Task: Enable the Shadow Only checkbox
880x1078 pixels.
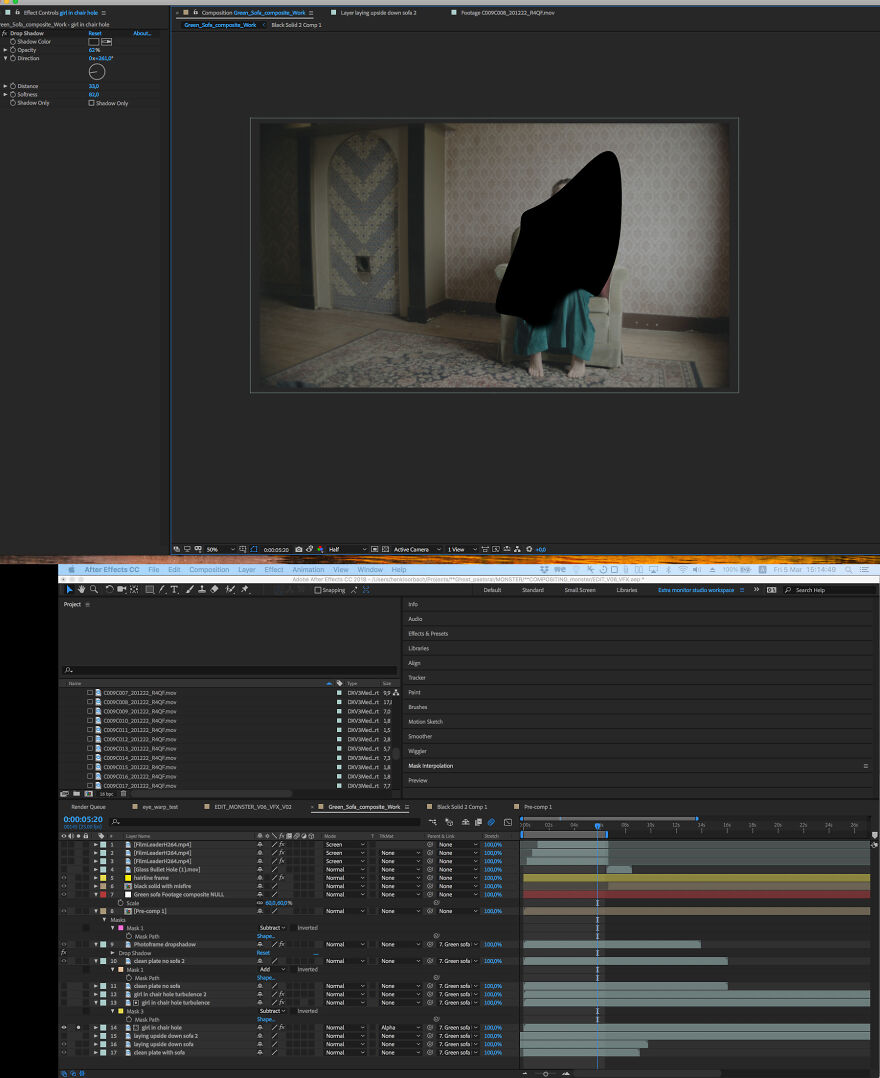Action: pos(92,103)
